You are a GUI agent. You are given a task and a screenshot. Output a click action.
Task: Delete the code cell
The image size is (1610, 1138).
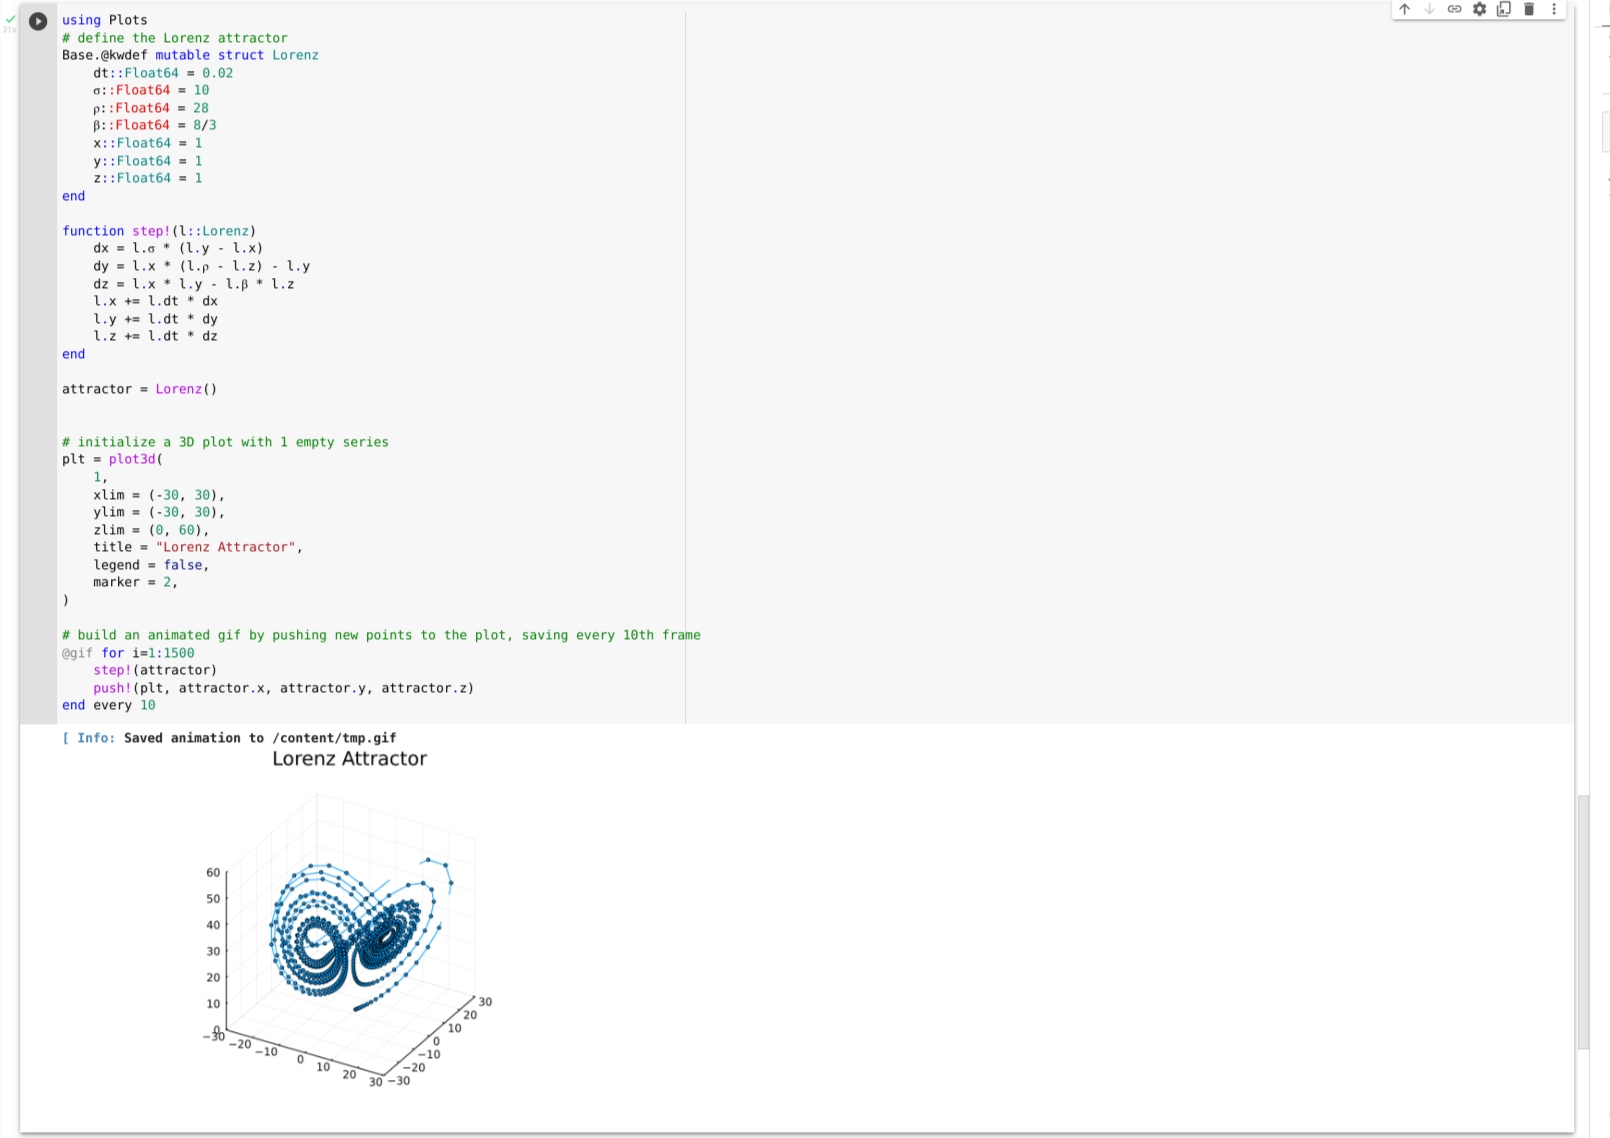(1528, 9)
